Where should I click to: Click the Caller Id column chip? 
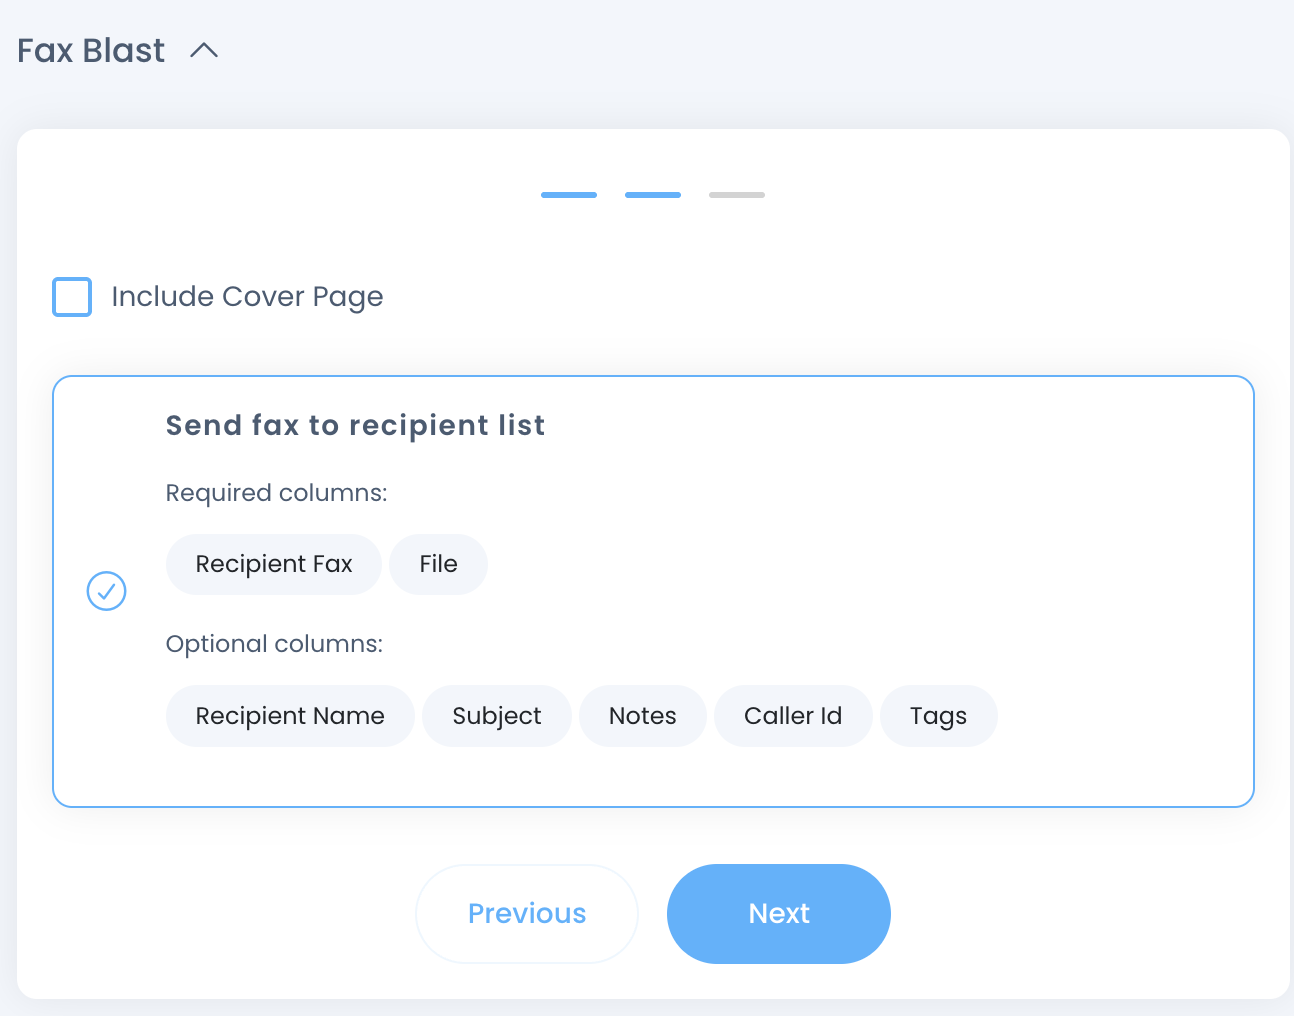pos(793,716)
